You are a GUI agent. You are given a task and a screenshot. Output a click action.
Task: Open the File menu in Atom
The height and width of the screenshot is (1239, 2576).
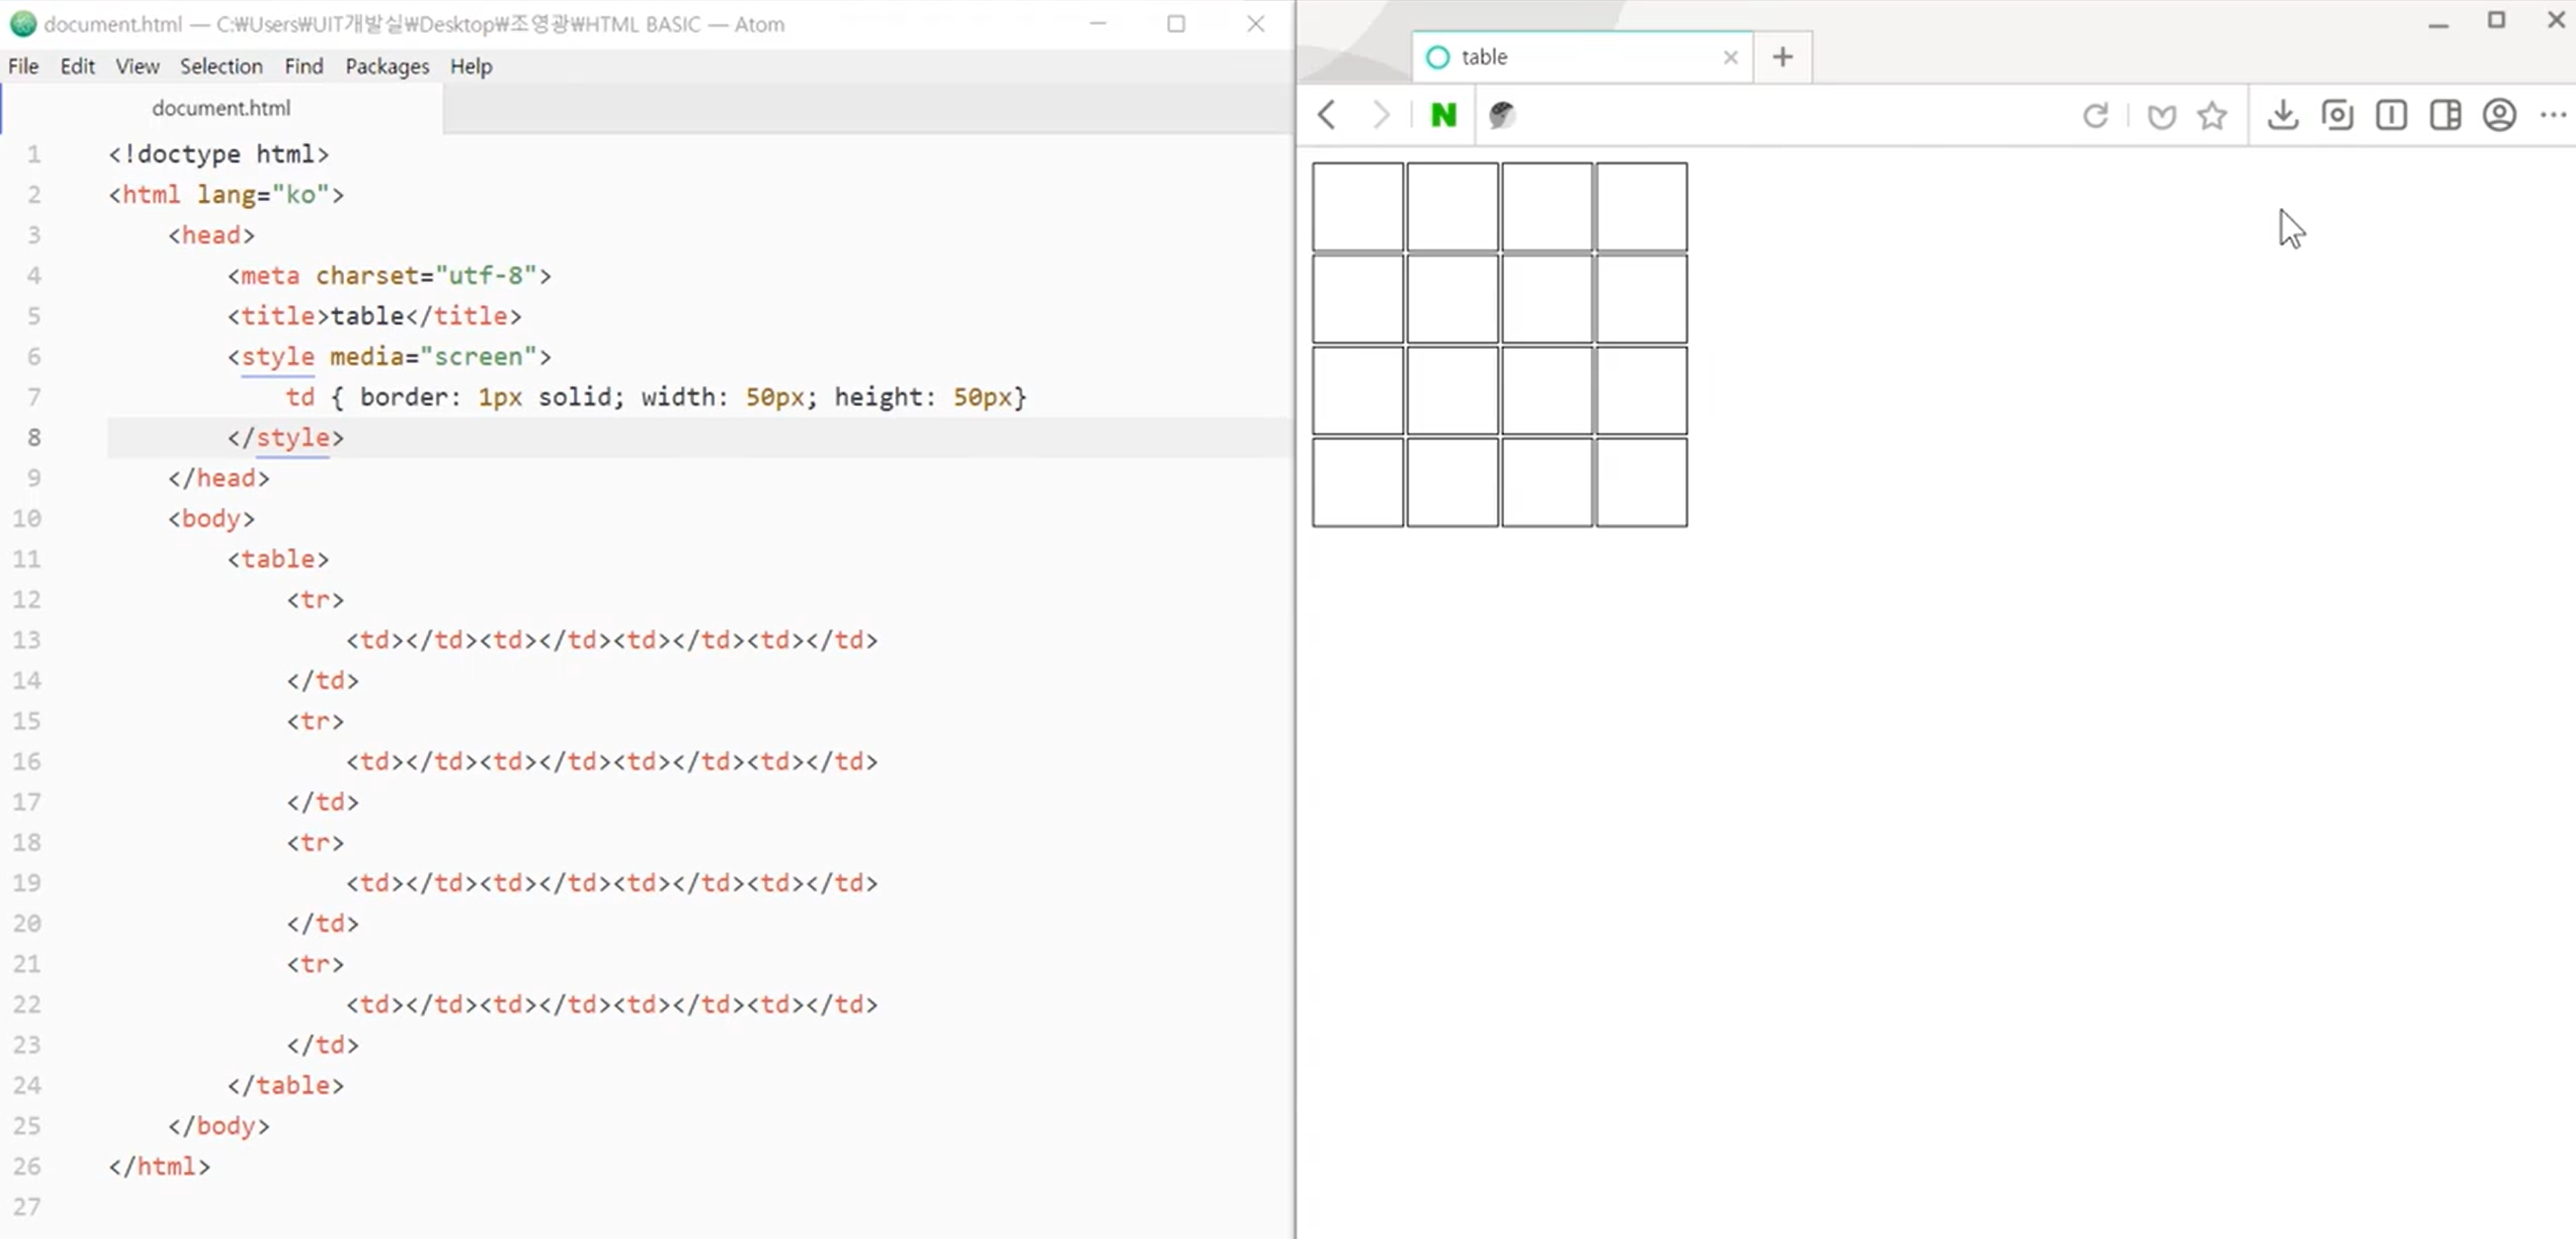(x=23, y=66)
